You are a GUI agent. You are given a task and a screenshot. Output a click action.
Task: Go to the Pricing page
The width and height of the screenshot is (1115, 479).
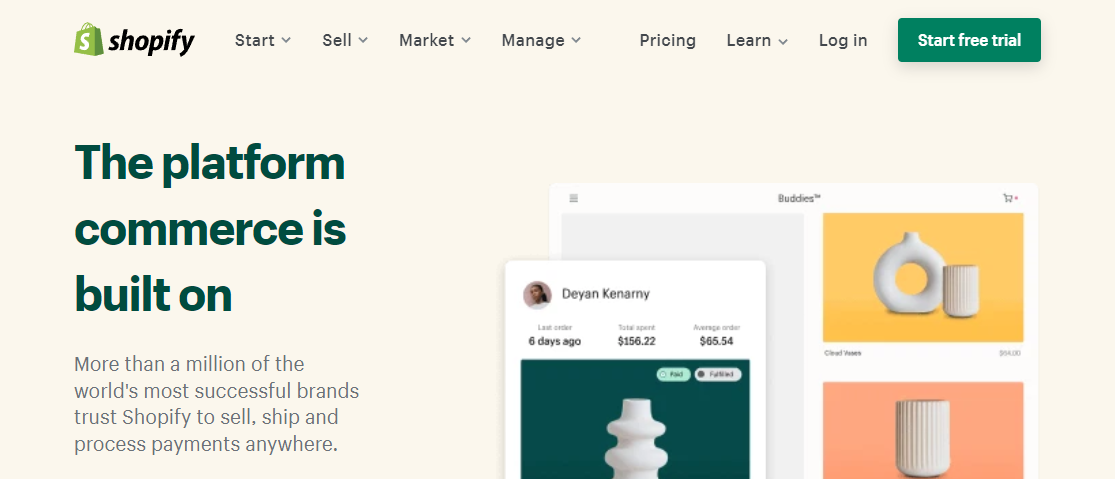click(668, 40)
